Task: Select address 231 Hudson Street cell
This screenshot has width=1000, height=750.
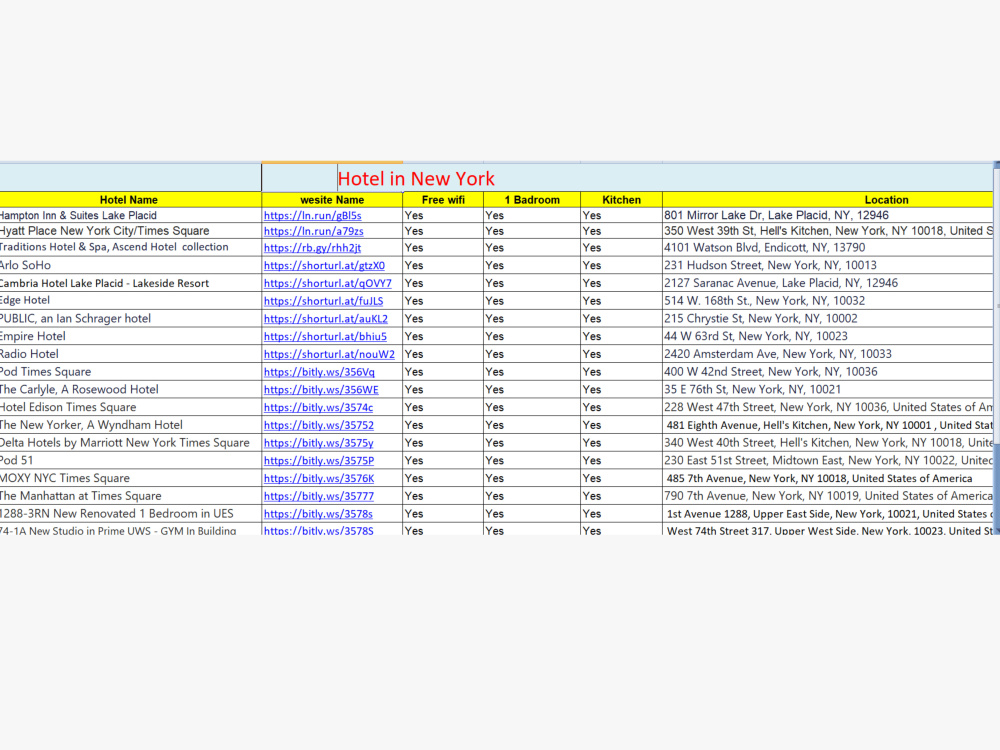Action: pyautogui.click(x=828, y=265)
